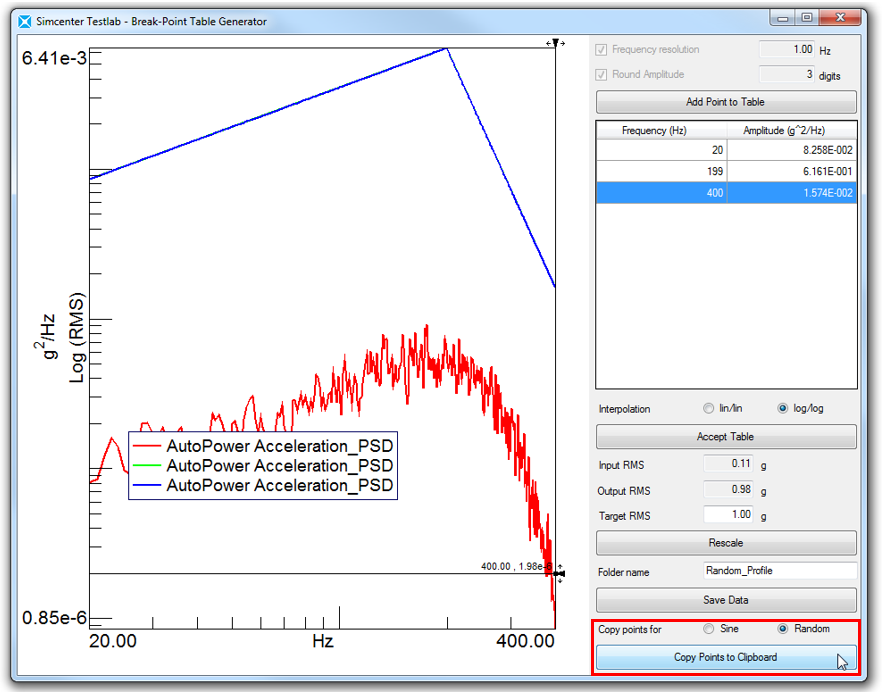Viewport: 884px width, 695px height.
Task: Copy Points to Clipboard
Action: pyautogui.click(x=726, y=657)
